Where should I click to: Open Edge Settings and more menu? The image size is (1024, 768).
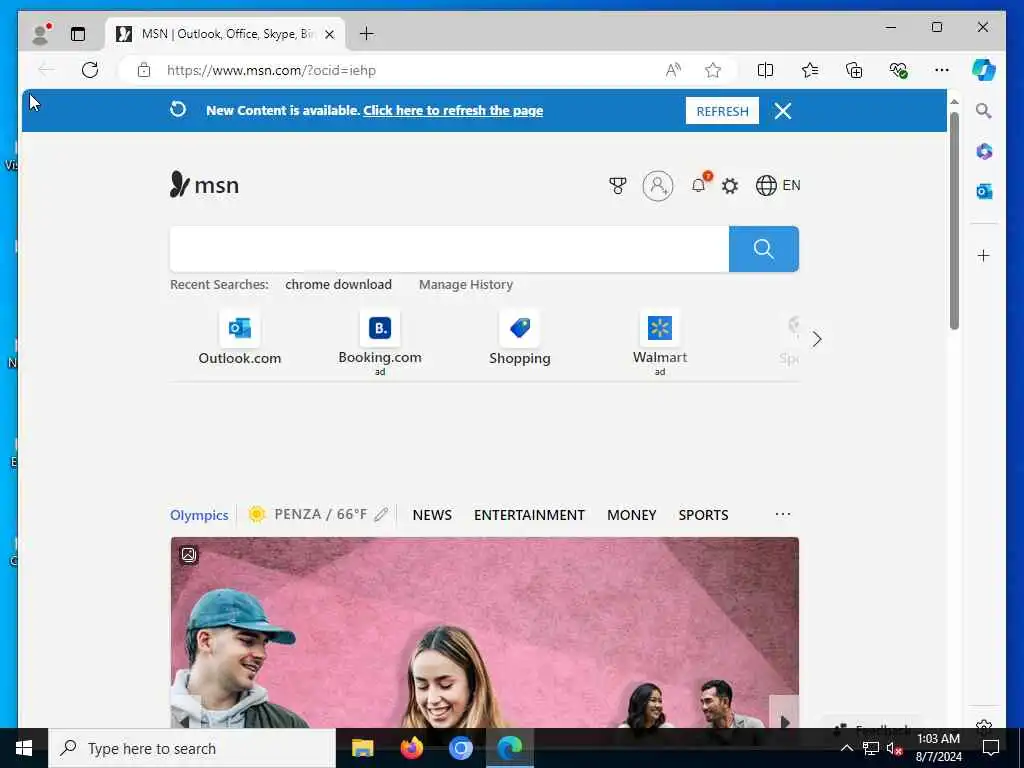(x=942, y=70)
